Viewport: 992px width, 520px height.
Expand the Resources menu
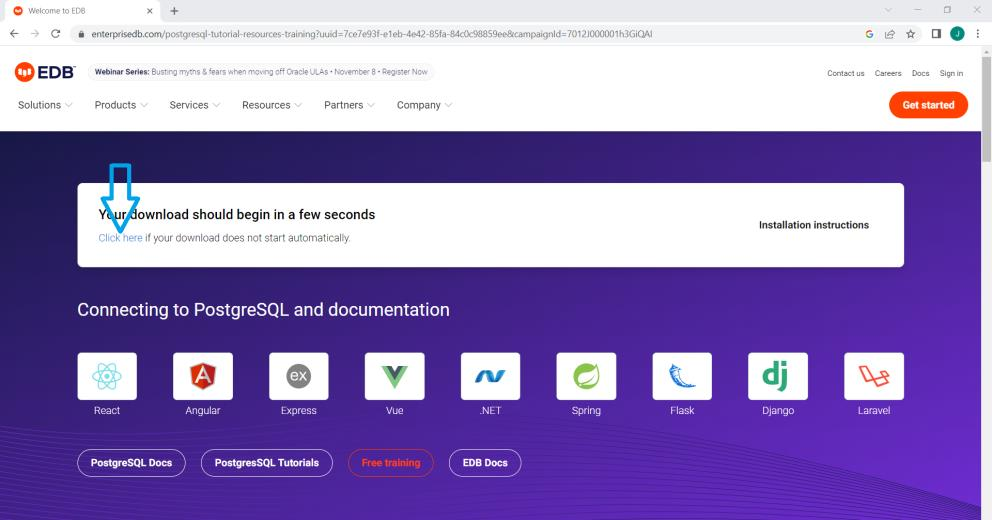pos(271,105)
